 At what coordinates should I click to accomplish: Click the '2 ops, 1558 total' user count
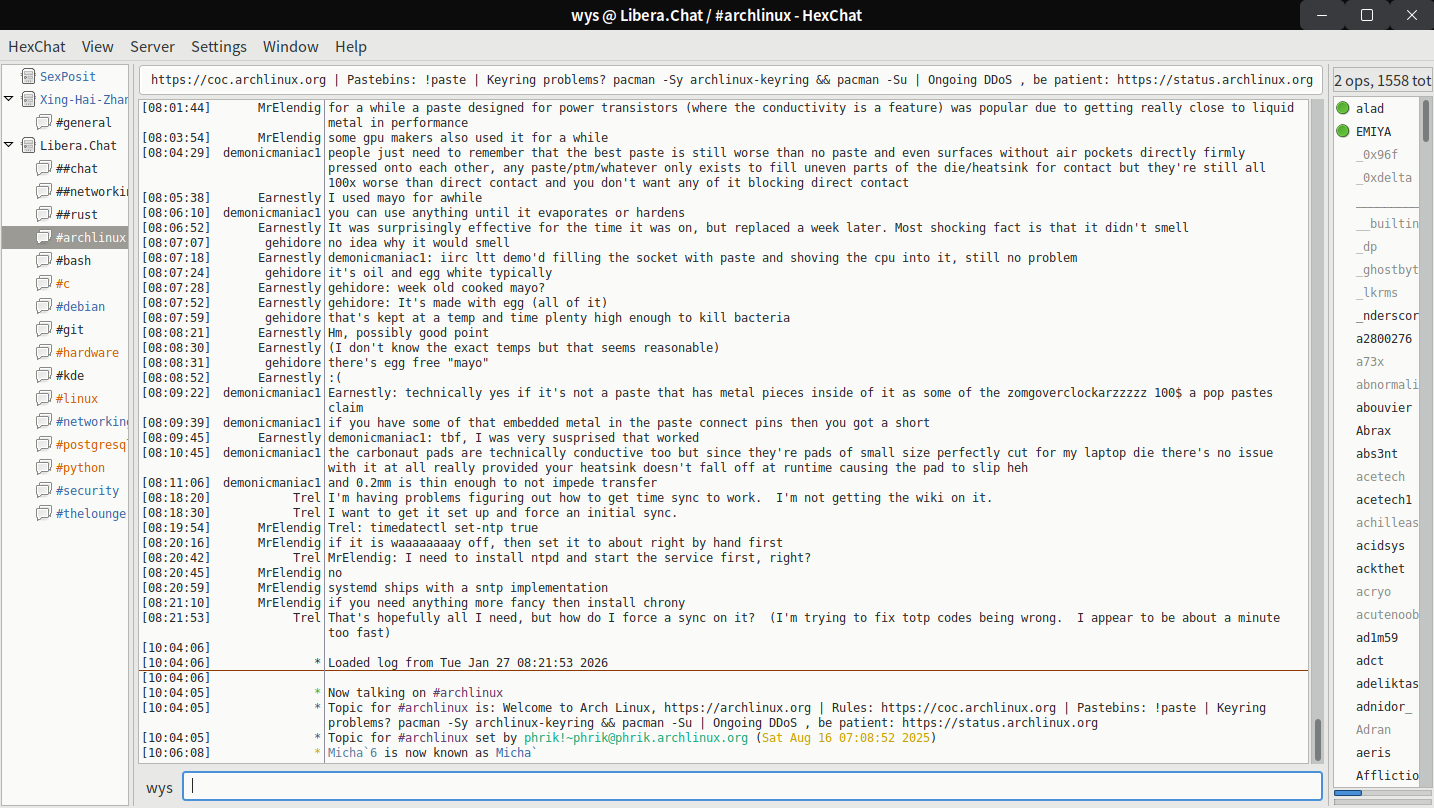coord(1383,80)
